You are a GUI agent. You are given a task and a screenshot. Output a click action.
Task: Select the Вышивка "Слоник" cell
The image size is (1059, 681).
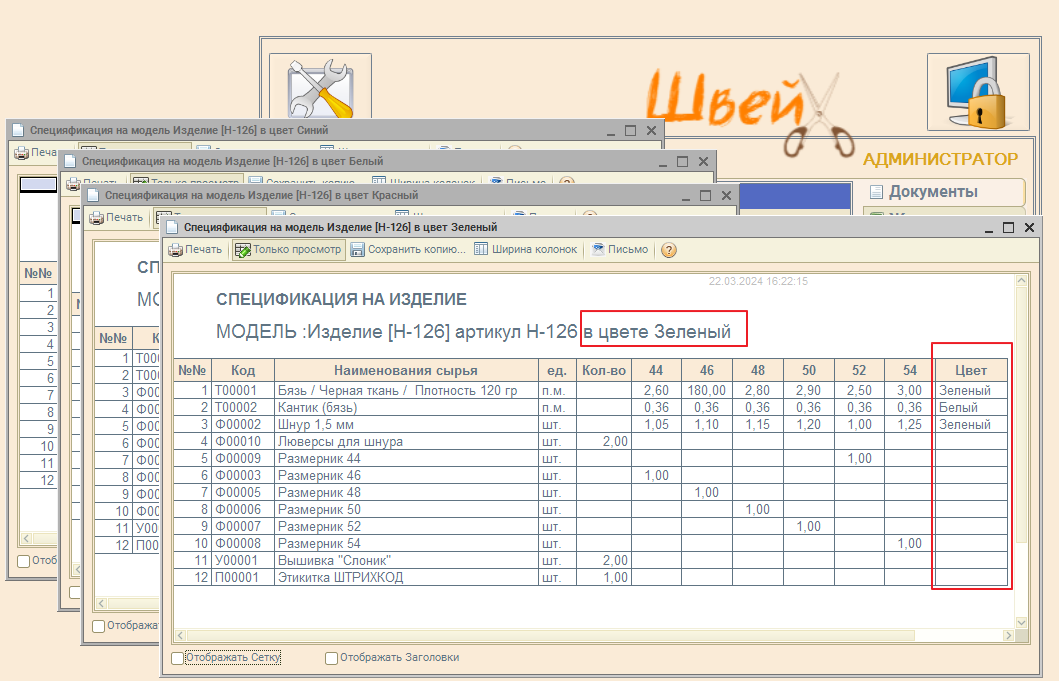pyautogui.click(x=406, y=561)
